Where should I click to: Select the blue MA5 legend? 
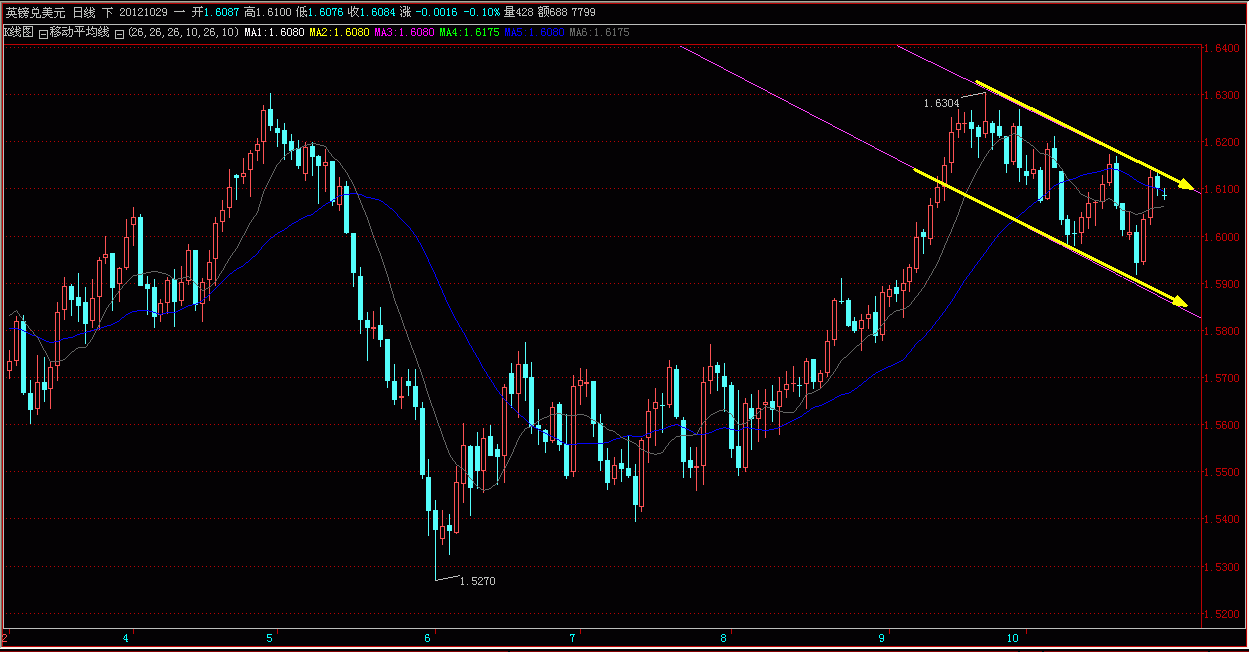click(x=535, y=32)
